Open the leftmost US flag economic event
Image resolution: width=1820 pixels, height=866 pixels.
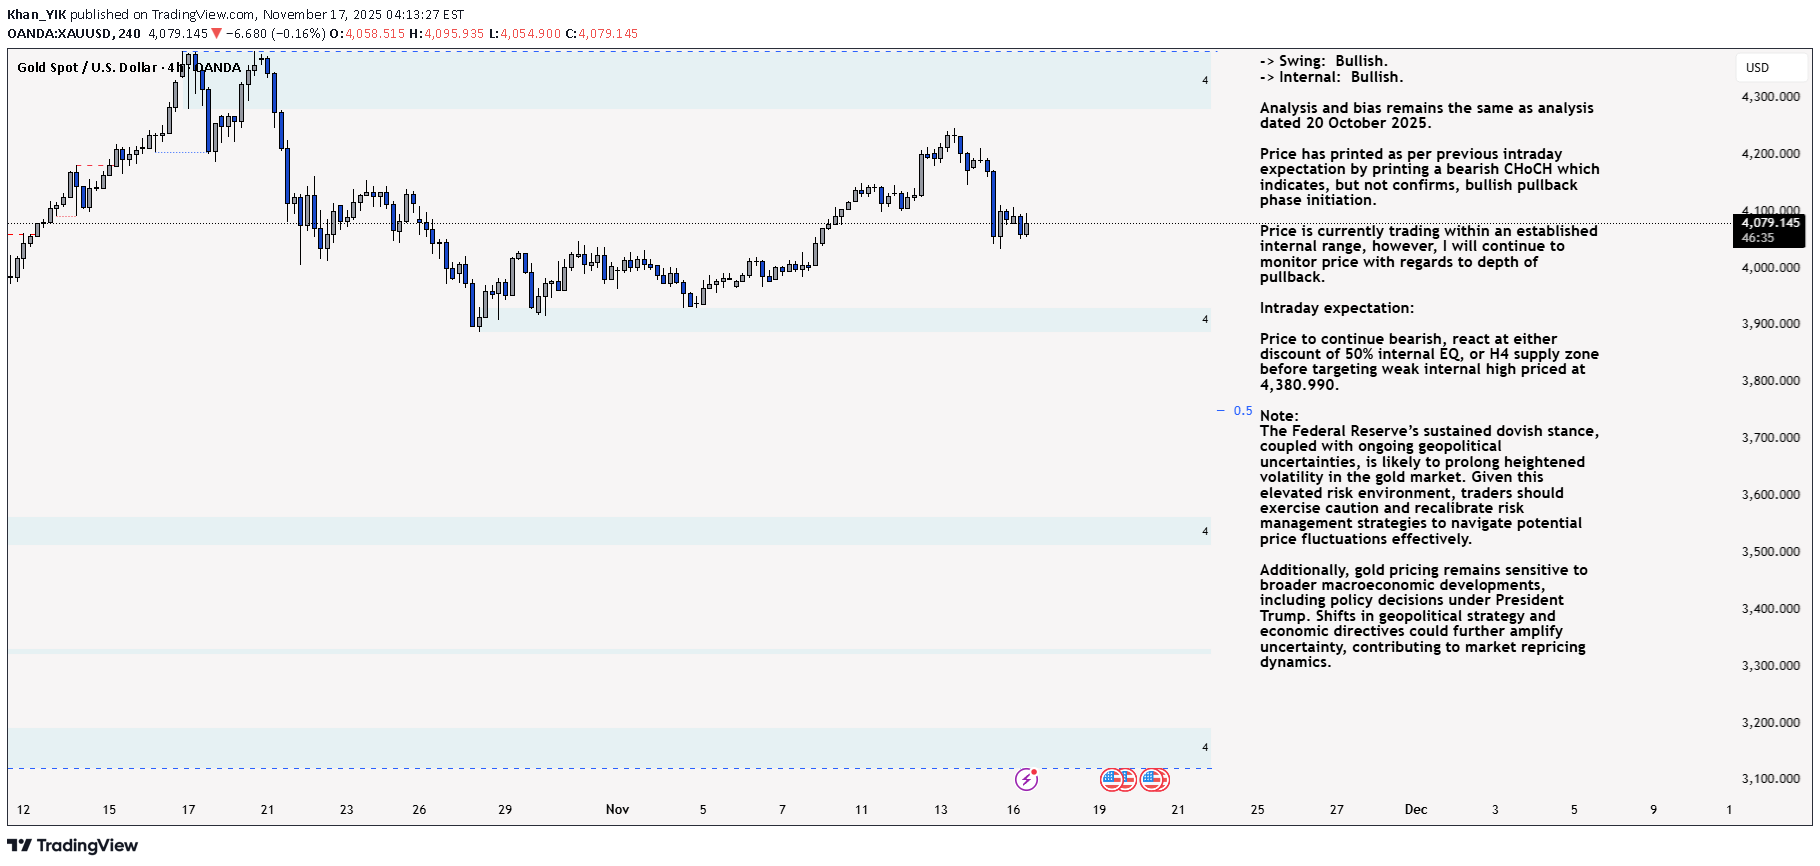(1111, 779)
